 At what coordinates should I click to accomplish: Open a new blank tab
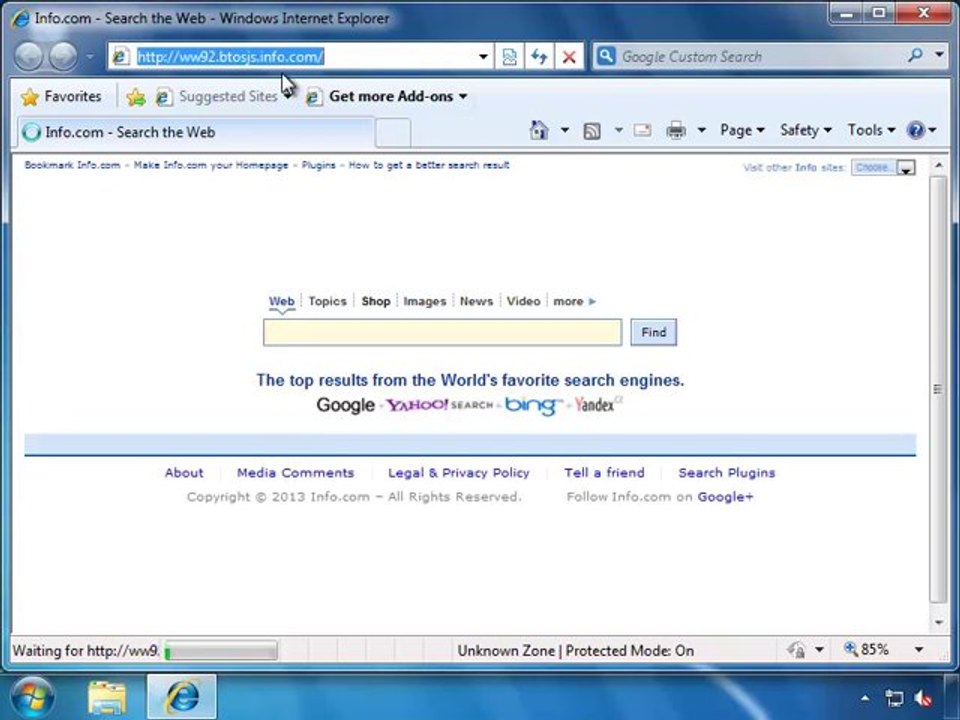coord(392,133)
